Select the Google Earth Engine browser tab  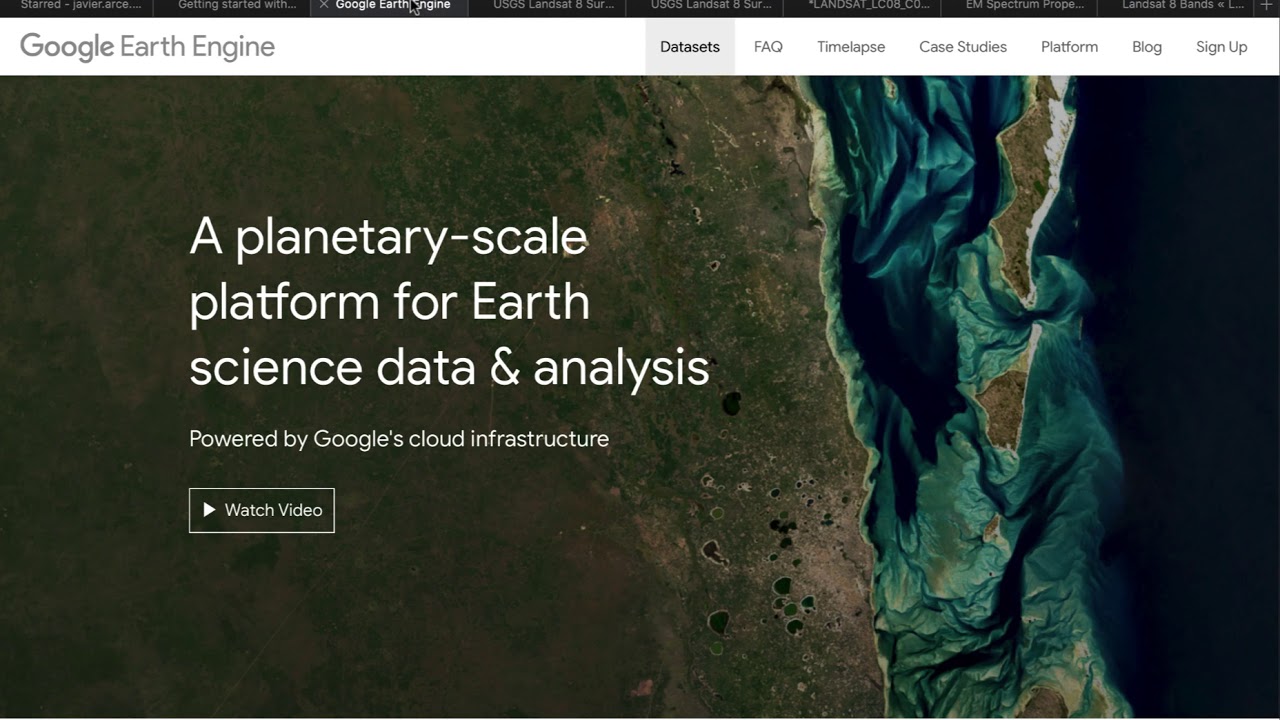tap(391, 6)
